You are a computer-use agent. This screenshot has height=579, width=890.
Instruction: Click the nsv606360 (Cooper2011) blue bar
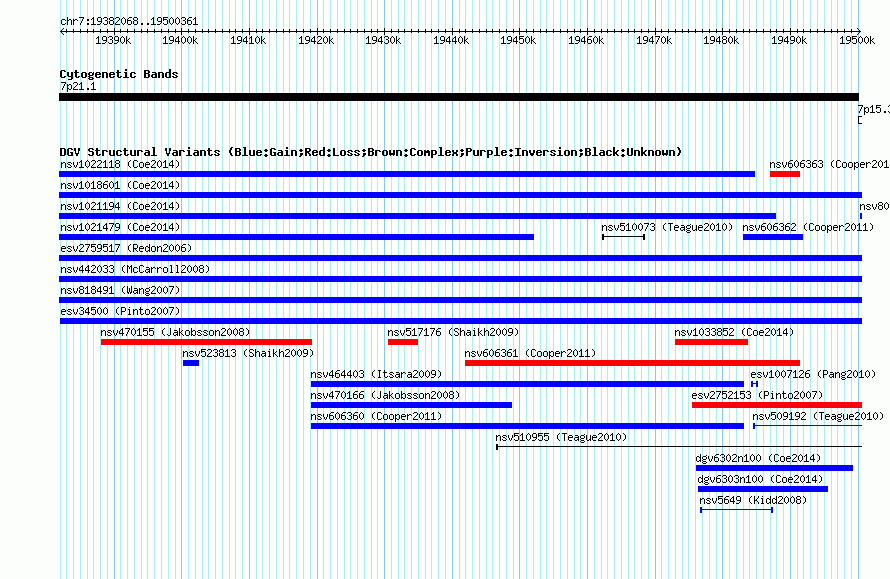coord(527,426)
